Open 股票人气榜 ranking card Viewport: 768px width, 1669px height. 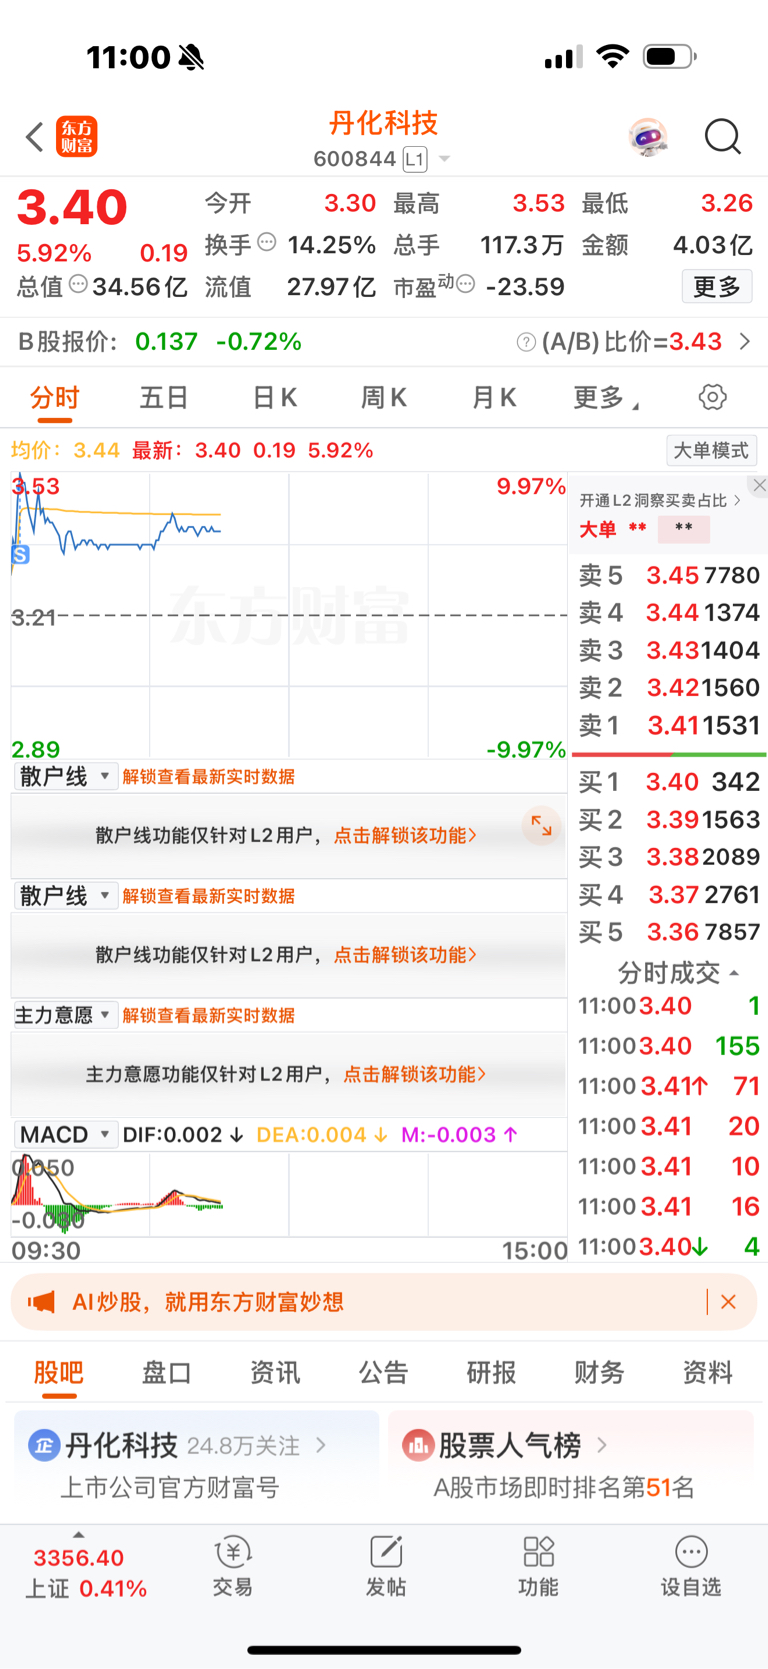[571, 1466]
